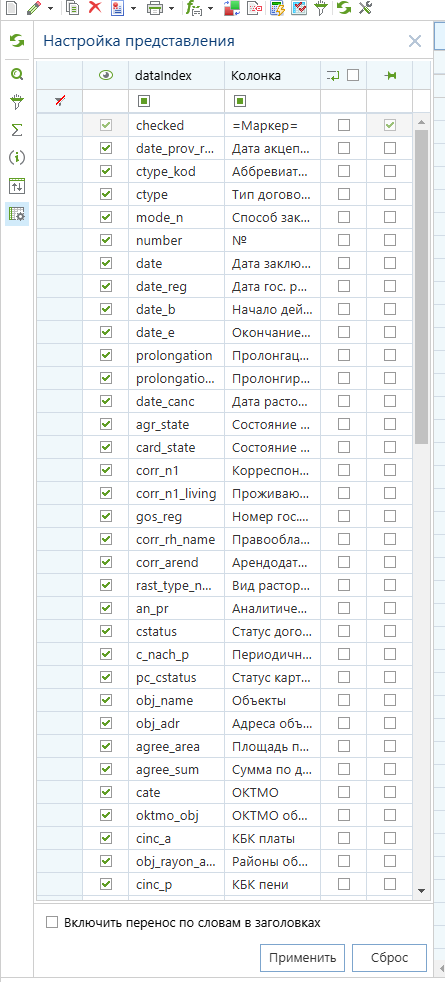Click the wrench and screwdriver tools icon
445x982 pixels.
pos(364,8)
